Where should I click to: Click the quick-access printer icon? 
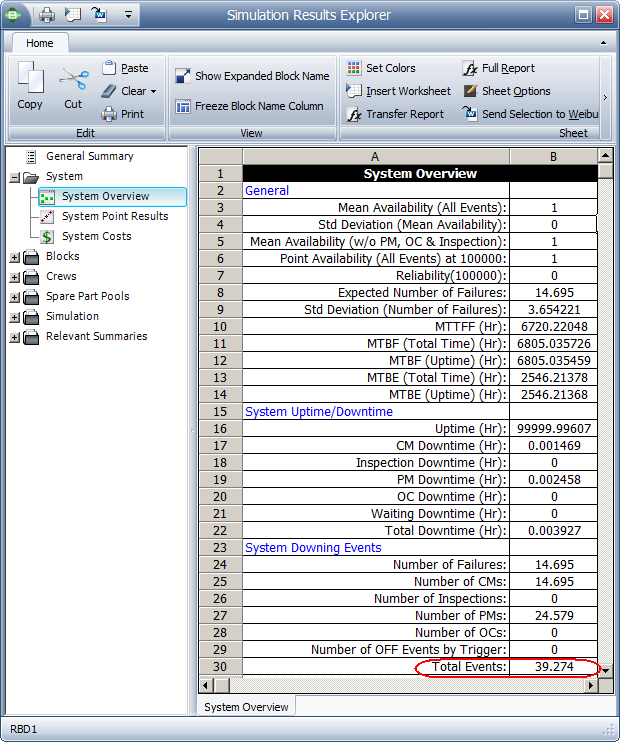[x=47, y=15]
